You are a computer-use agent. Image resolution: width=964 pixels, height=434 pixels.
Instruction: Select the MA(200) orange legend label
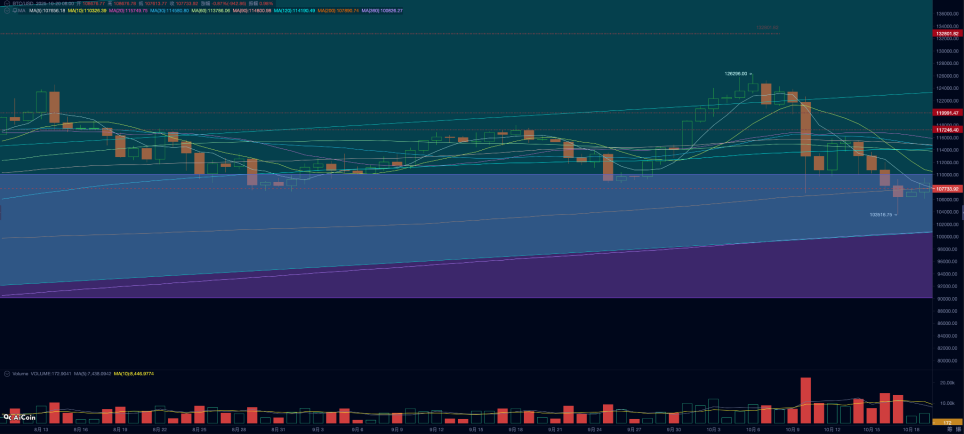click(x=340, y=11)
